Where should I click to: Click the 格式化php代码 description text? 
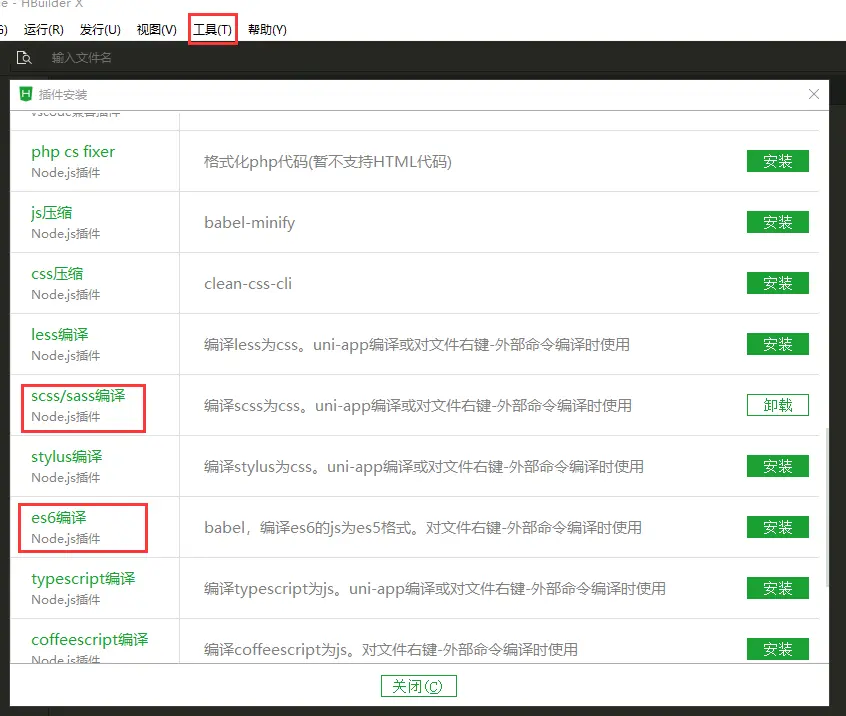(x=328, y=161)
